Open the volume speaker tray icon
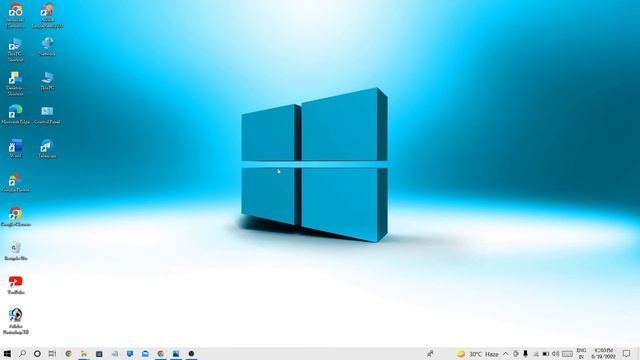The width and height of the screenshot is (640, 360). [555, 354]
